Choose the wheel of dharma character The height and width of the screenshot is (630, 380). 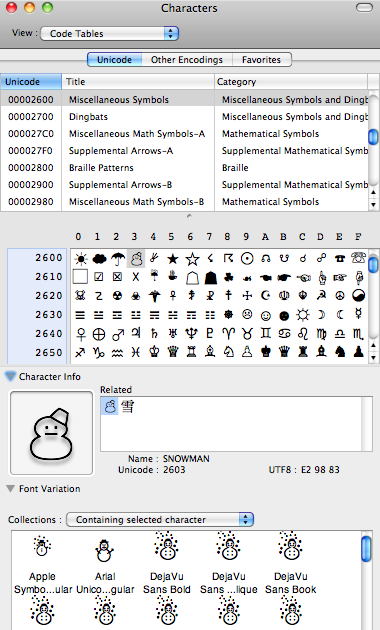[x=229, y=315]
